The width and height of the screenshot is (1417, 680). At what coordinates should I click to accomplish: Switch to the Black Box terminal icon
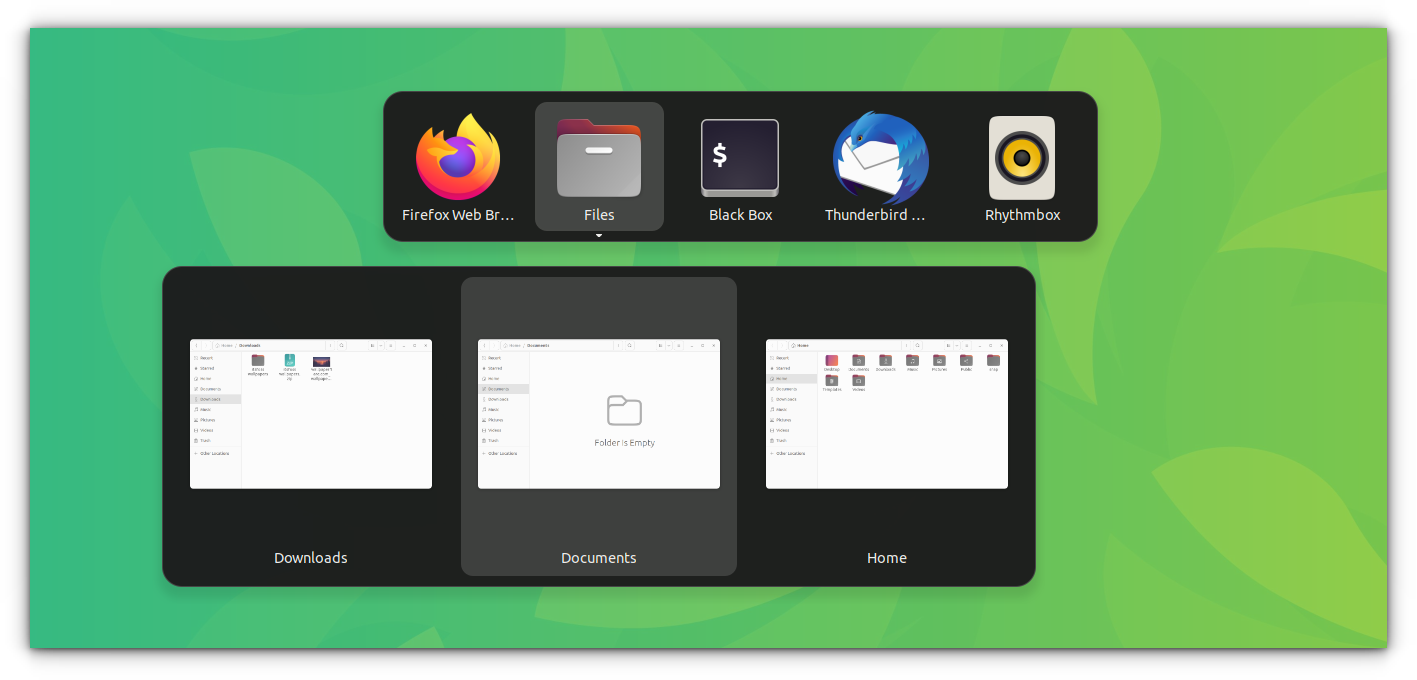click(740, 158)
